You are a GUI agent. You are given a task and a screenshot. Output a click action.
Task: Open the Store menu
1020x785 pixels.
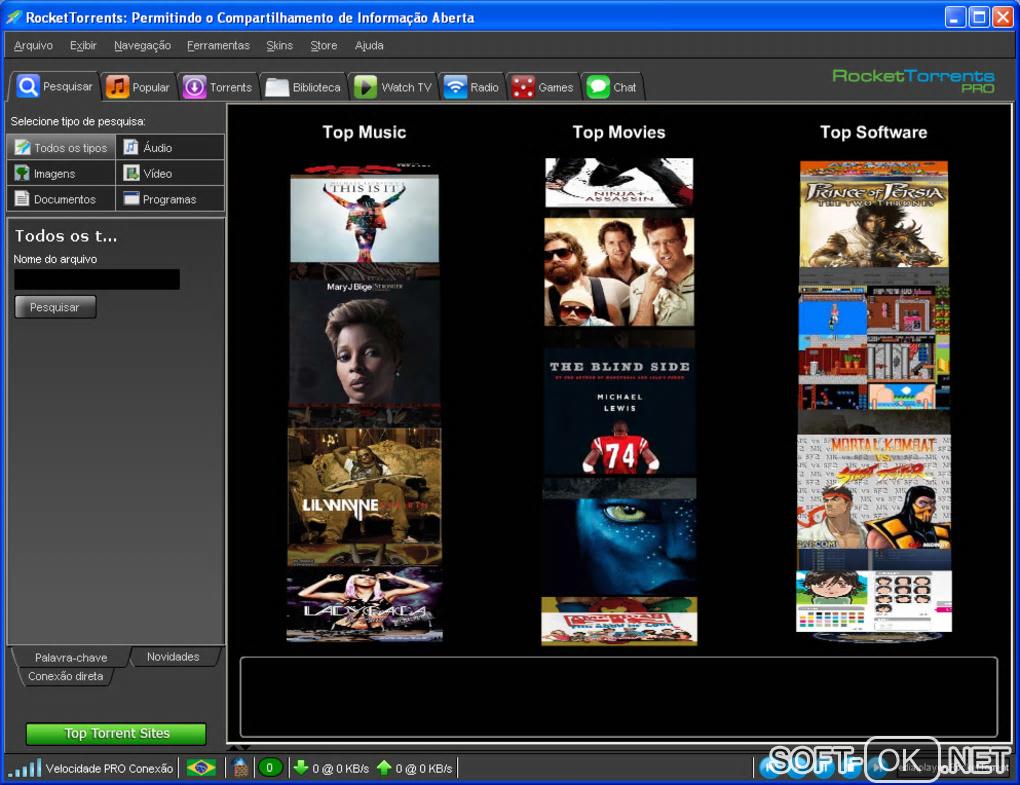[x=324, y=46]
